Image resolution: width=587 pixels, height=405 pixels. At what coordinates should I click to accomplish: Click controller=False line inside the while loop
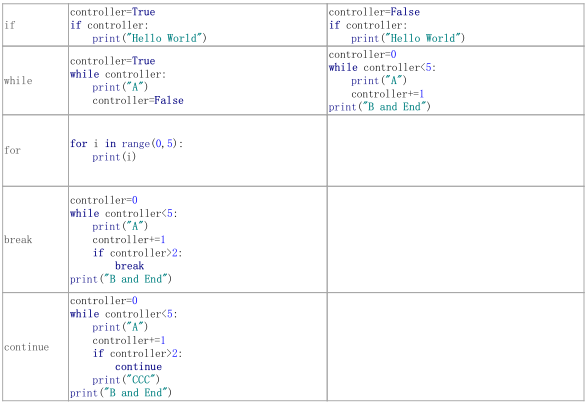(138, 100)
